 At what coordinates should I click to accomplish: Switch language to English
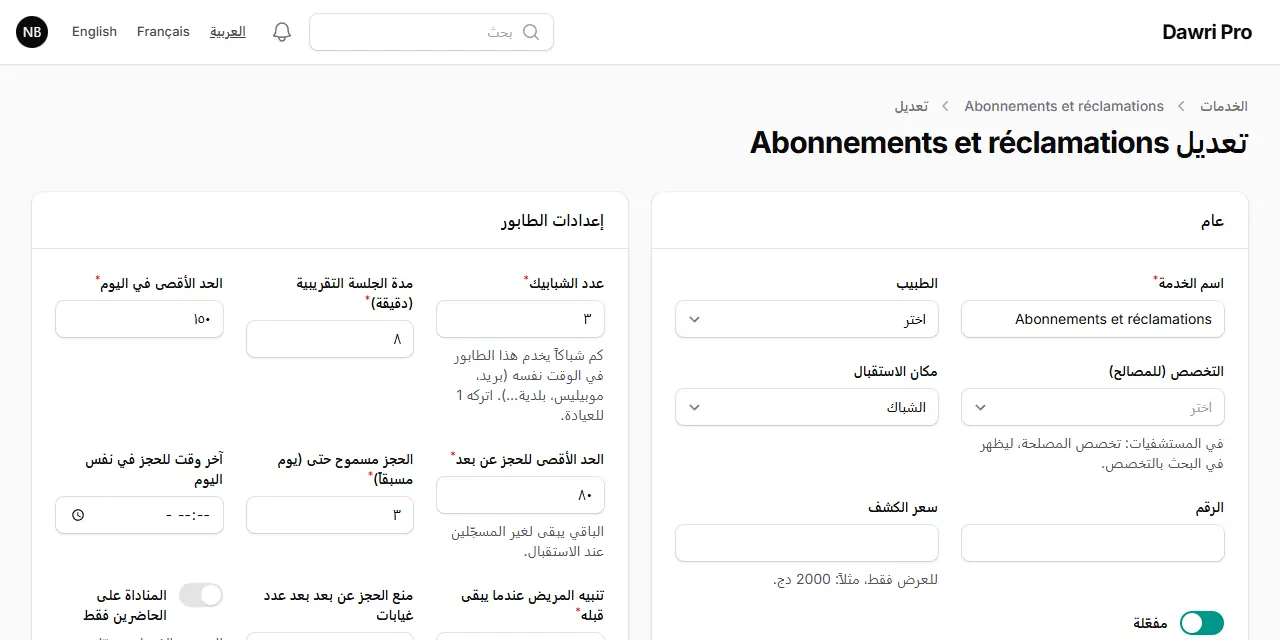click(x=94, y=32)
